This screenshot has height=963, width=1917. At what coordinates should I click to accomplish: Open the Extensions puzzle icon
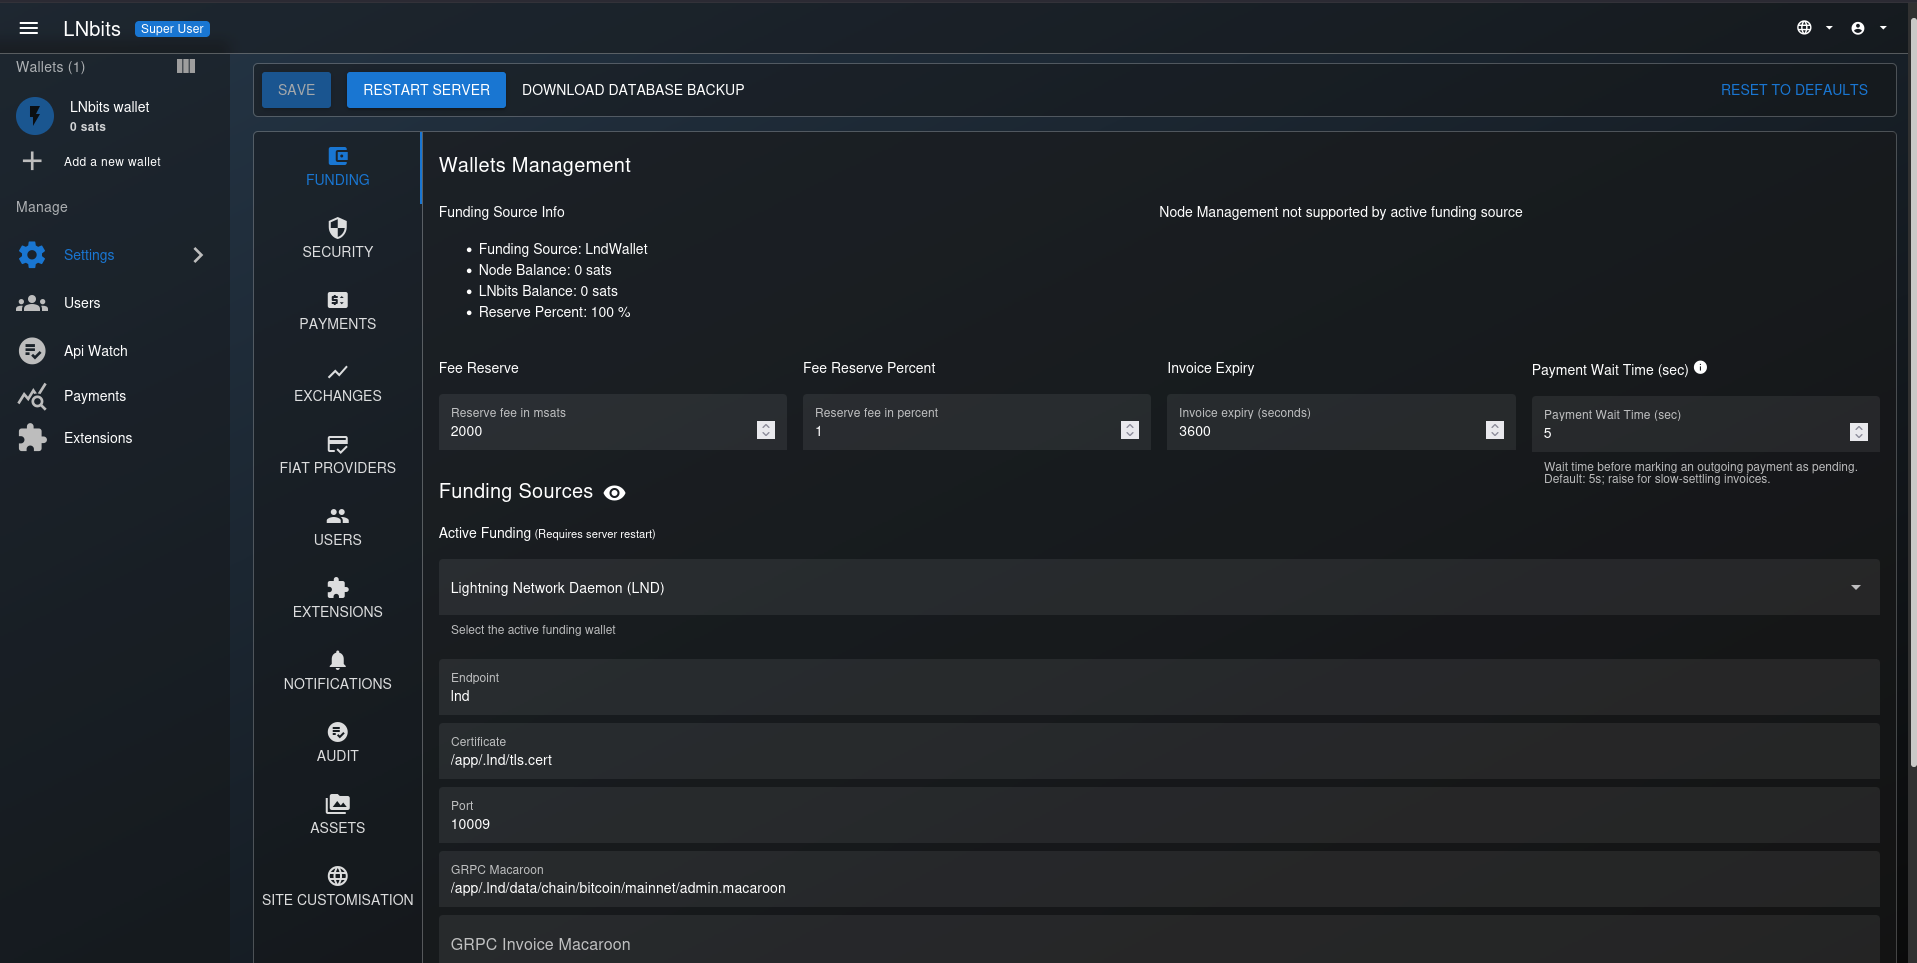pos(337,587)
